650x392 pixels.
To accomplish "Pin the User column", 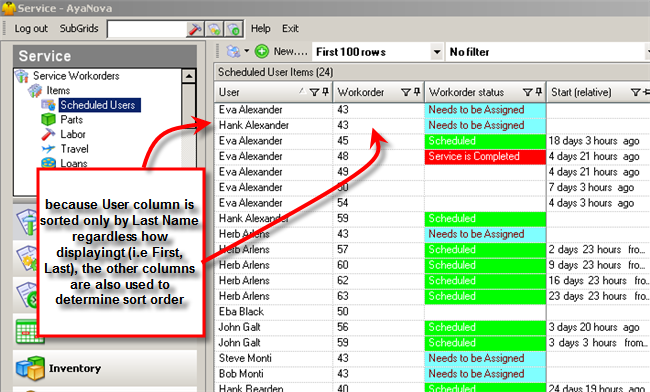I will (x=325, y=92).
